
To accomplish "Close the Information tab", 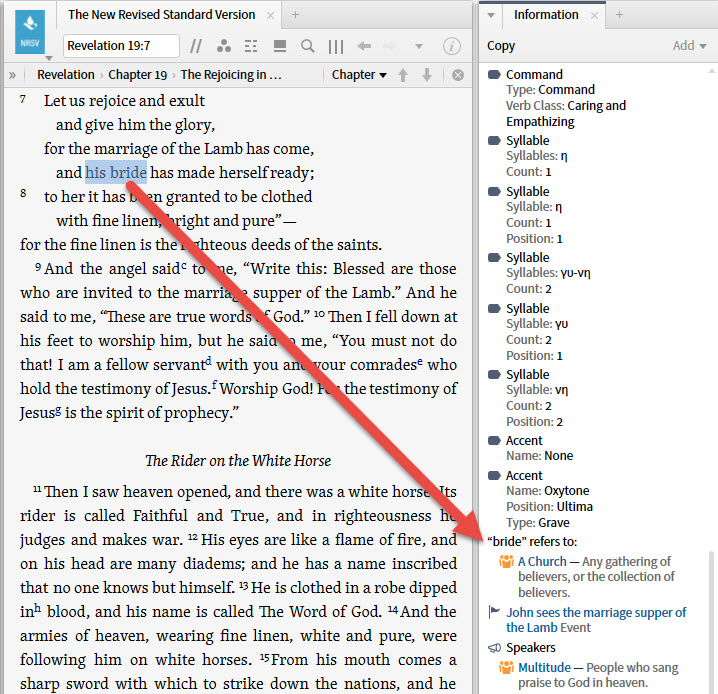I will click(594, 16).
